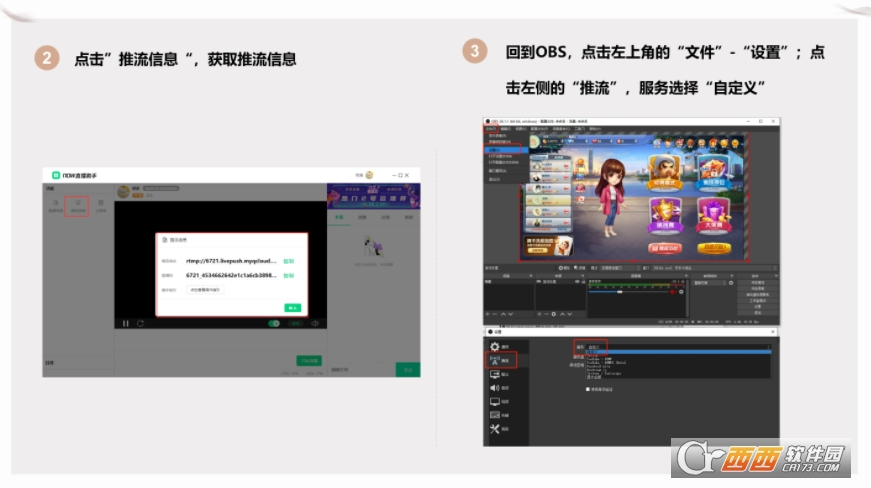Open General gear icon in OBS settings sidebar
This screenshot has width=871, height=488.
(494, 346)
